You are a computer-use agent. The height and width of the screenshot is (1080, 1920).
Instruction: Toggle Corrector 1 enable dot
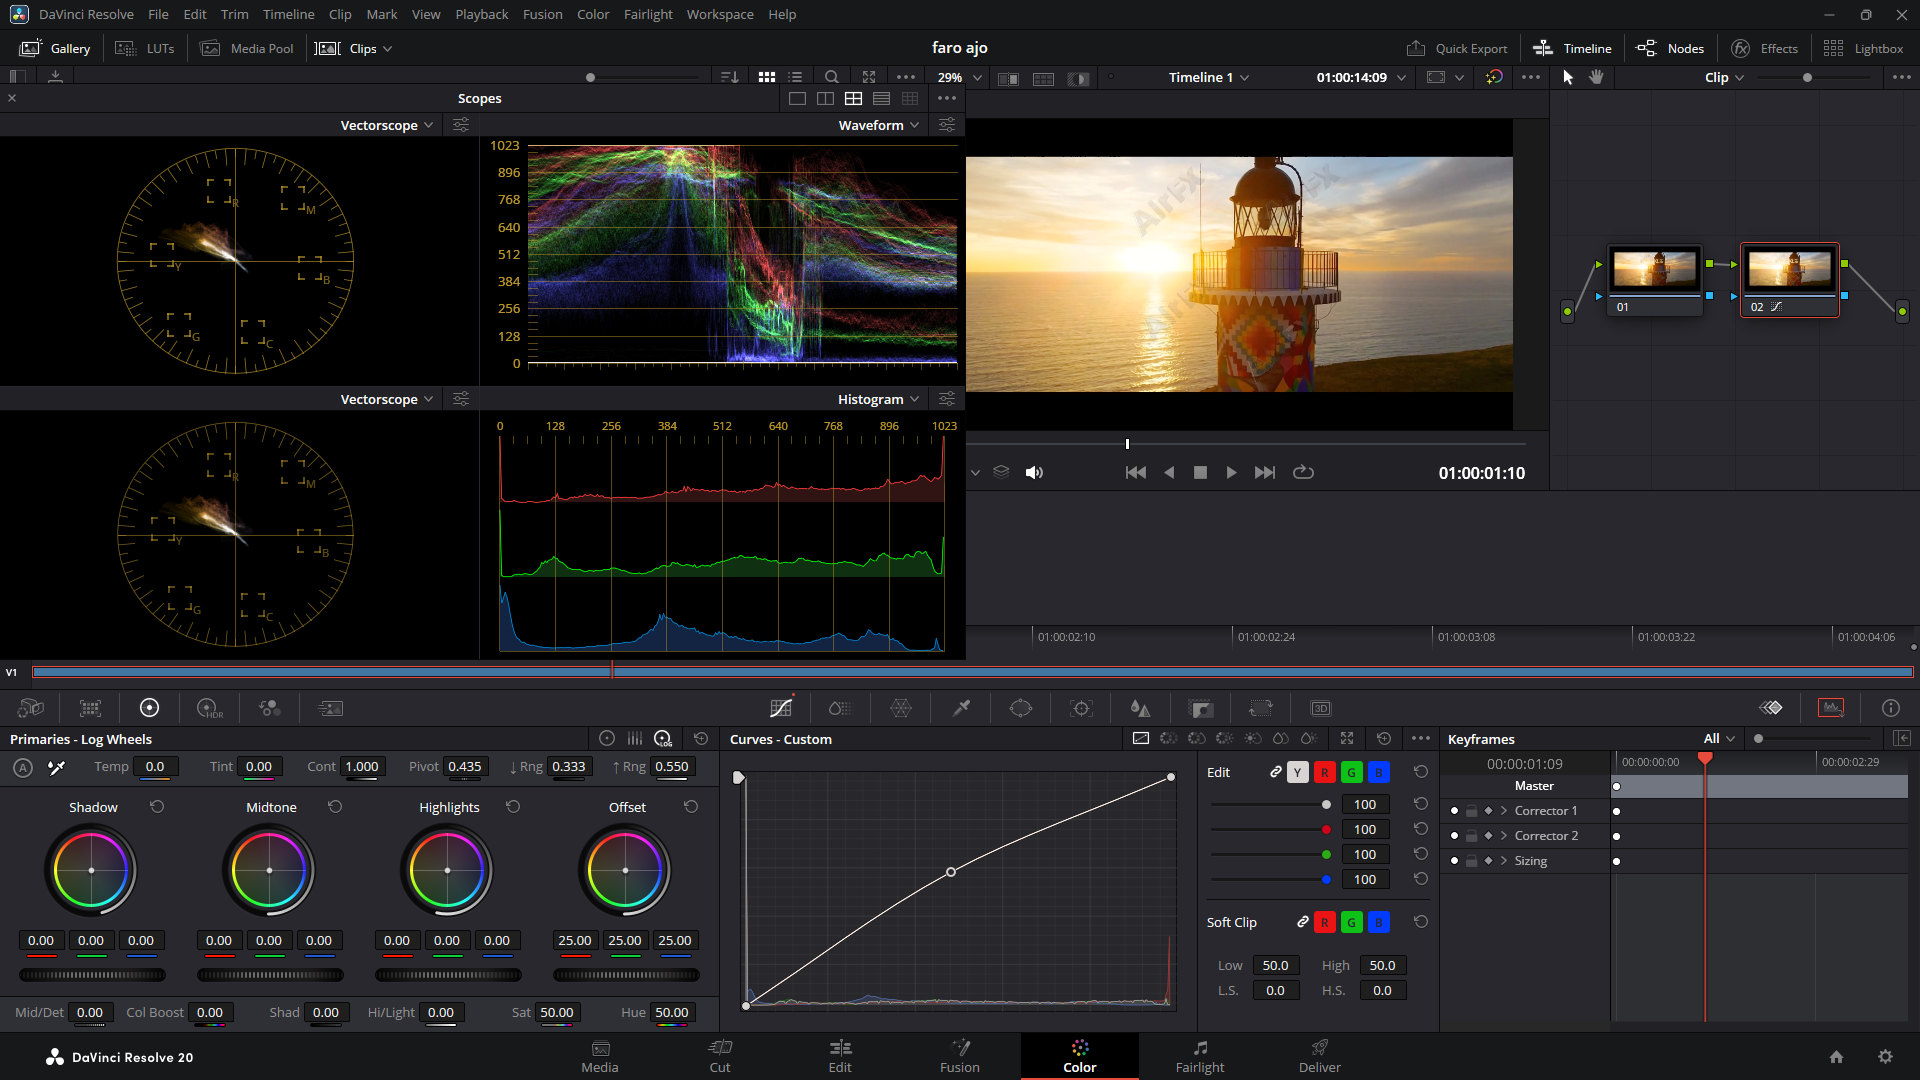point(1454,811)
